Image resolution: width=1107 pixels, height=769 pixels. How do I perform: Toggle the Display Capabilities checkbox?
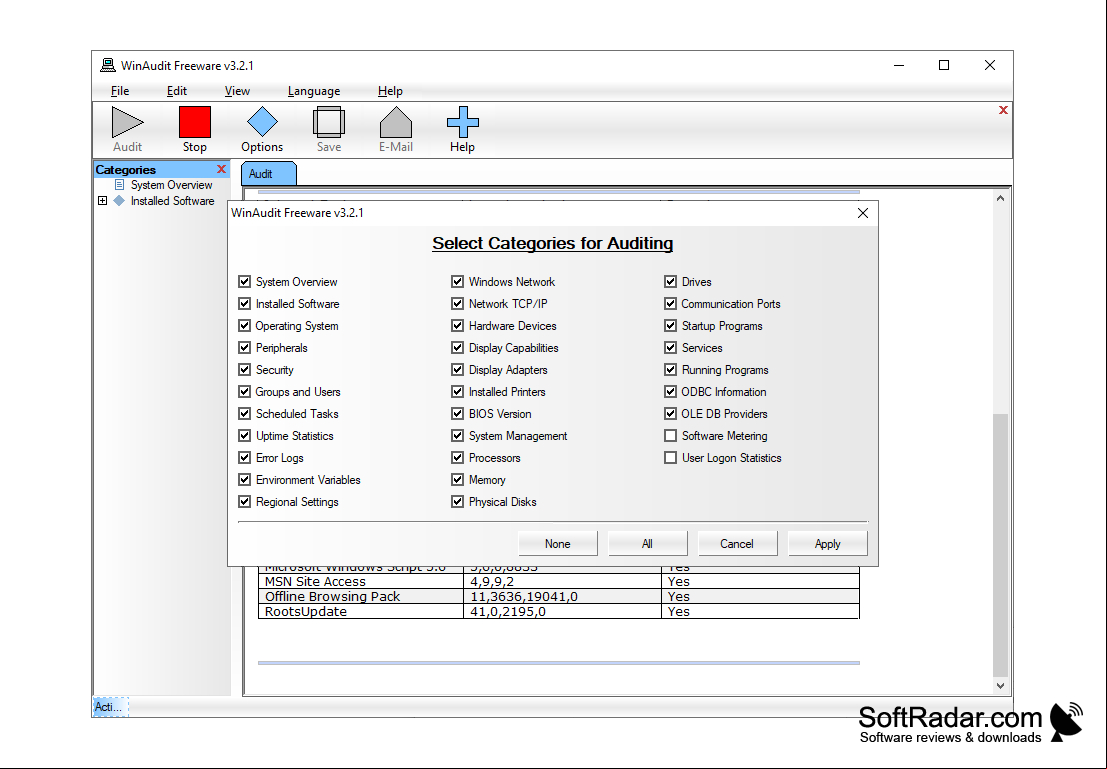(x=457, y=347)
